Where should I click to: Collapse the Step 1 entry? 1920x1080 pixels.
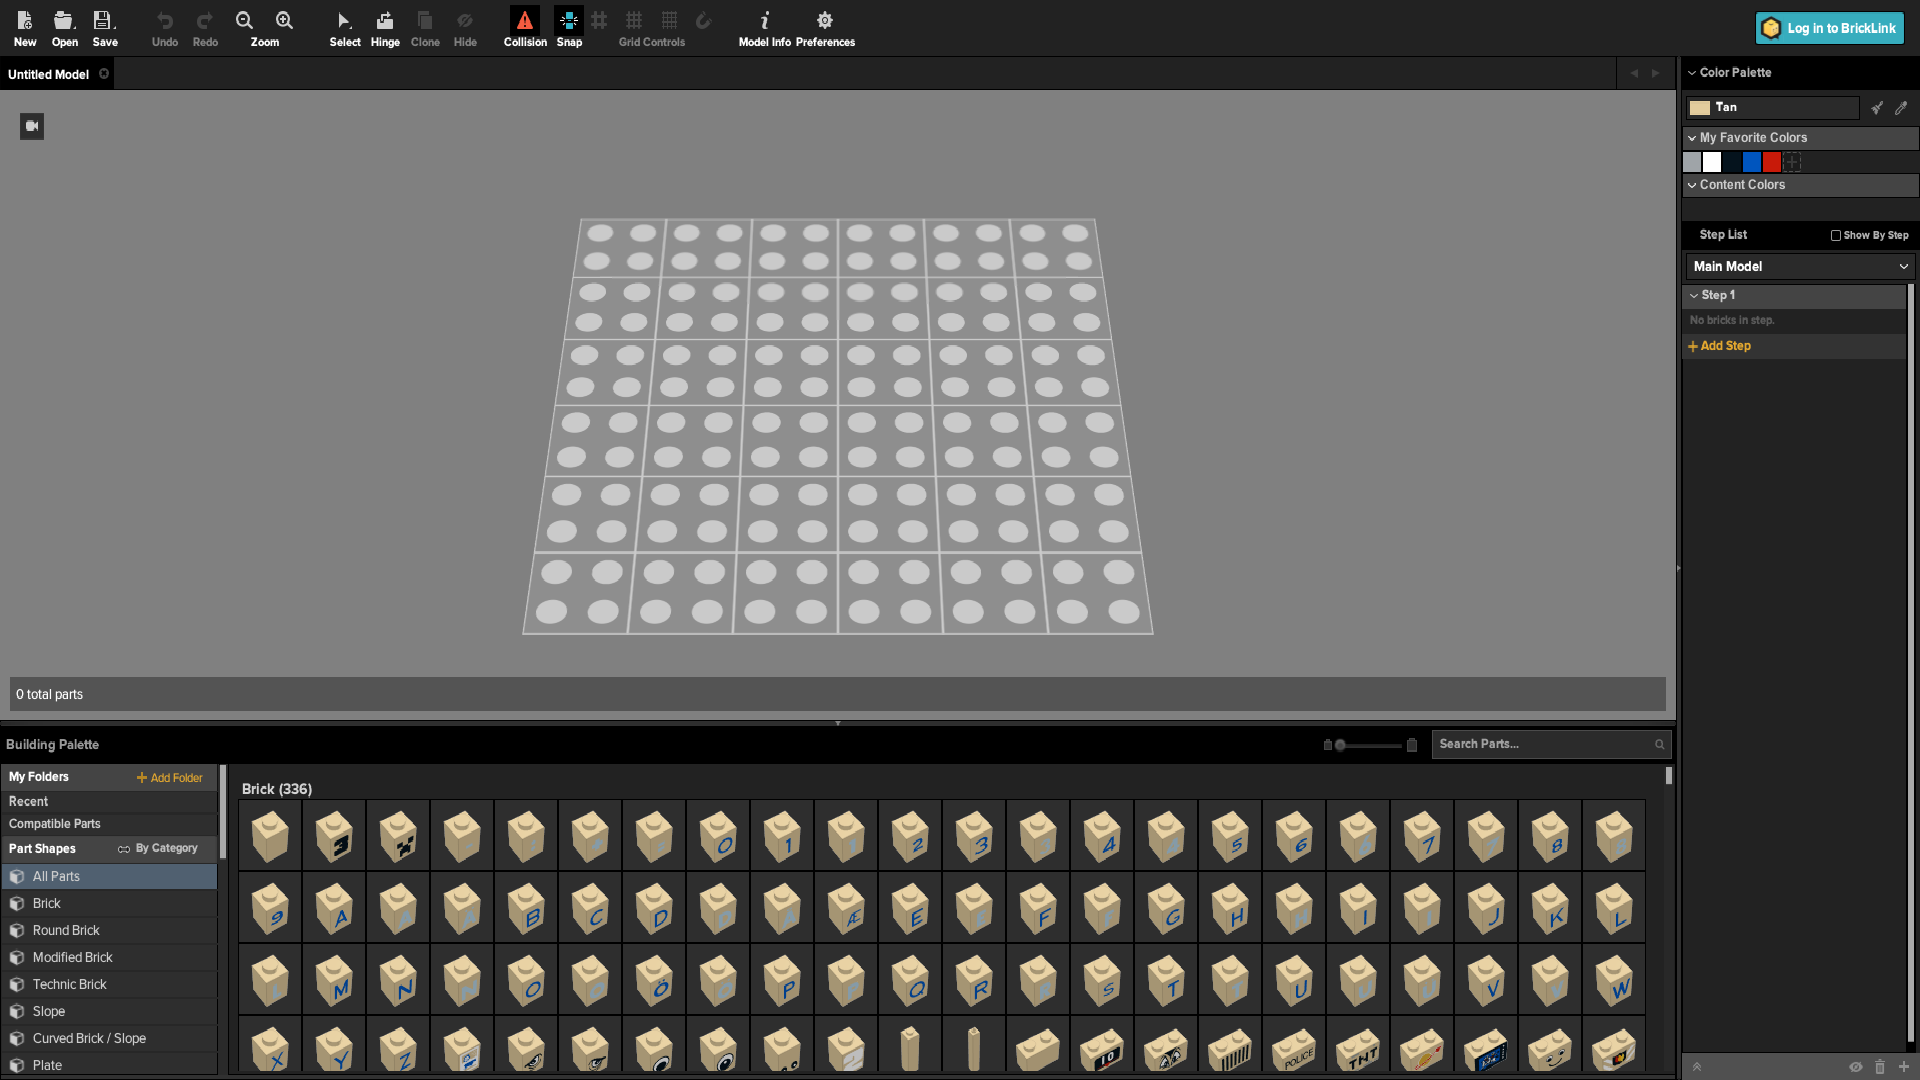click(1694, 296)
